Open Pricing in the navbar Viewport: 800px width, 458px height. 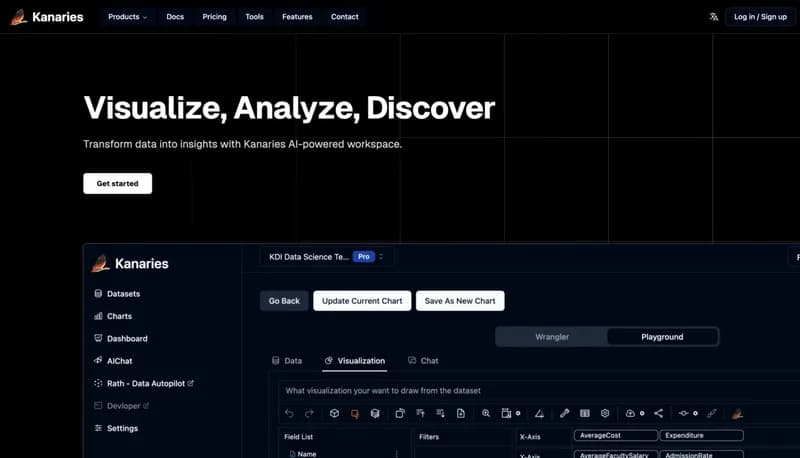214,17
